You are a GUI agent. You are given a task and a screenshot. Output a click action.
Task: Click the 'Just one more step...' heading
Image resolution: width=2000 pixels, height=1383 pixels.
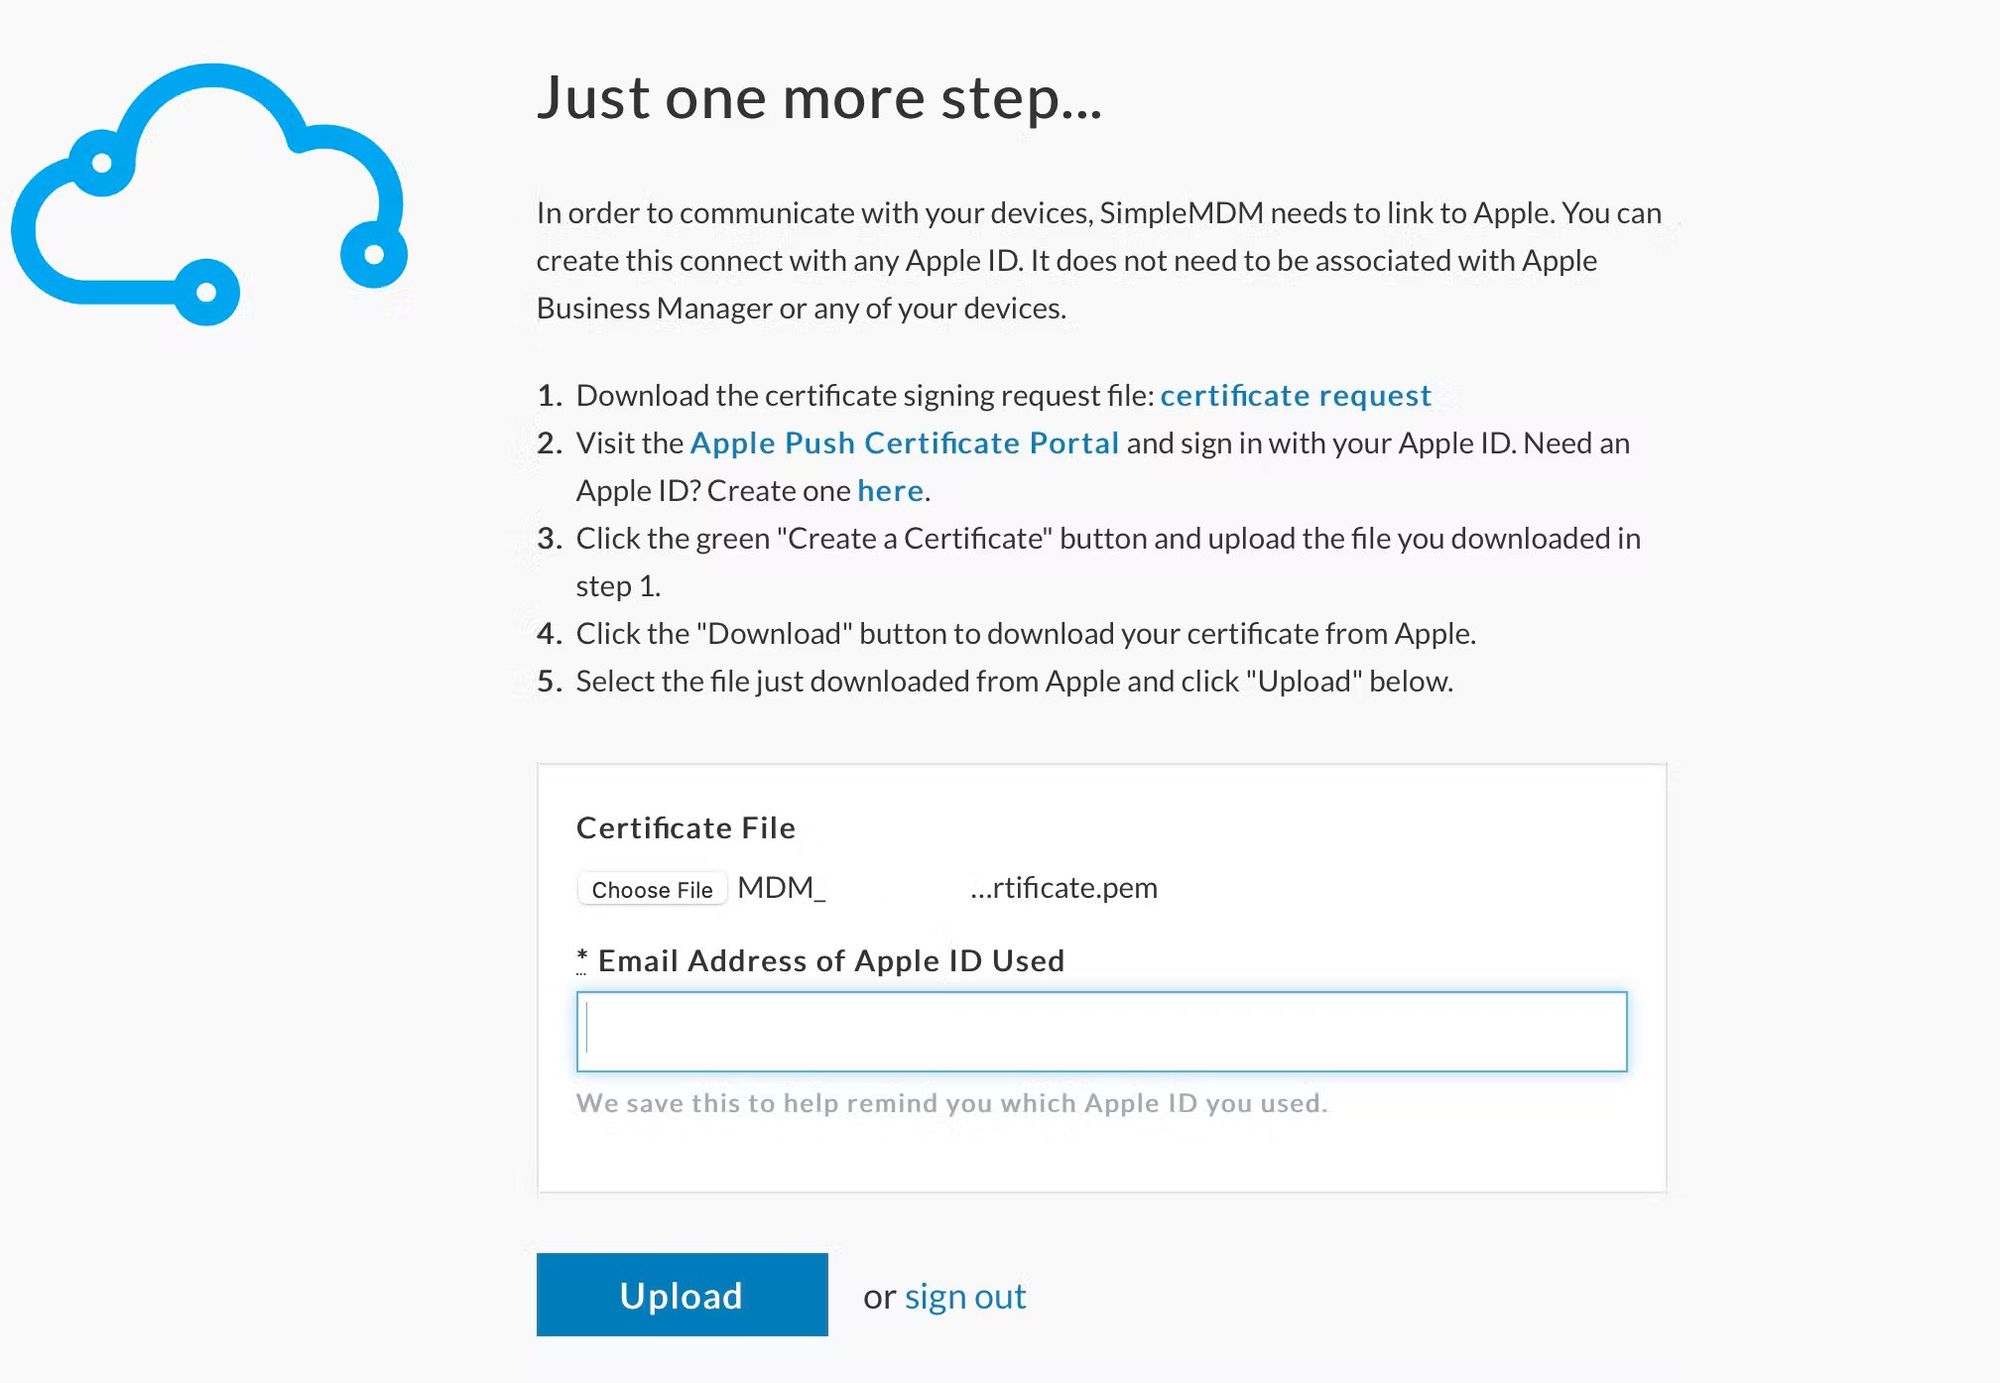coord(819,98)
